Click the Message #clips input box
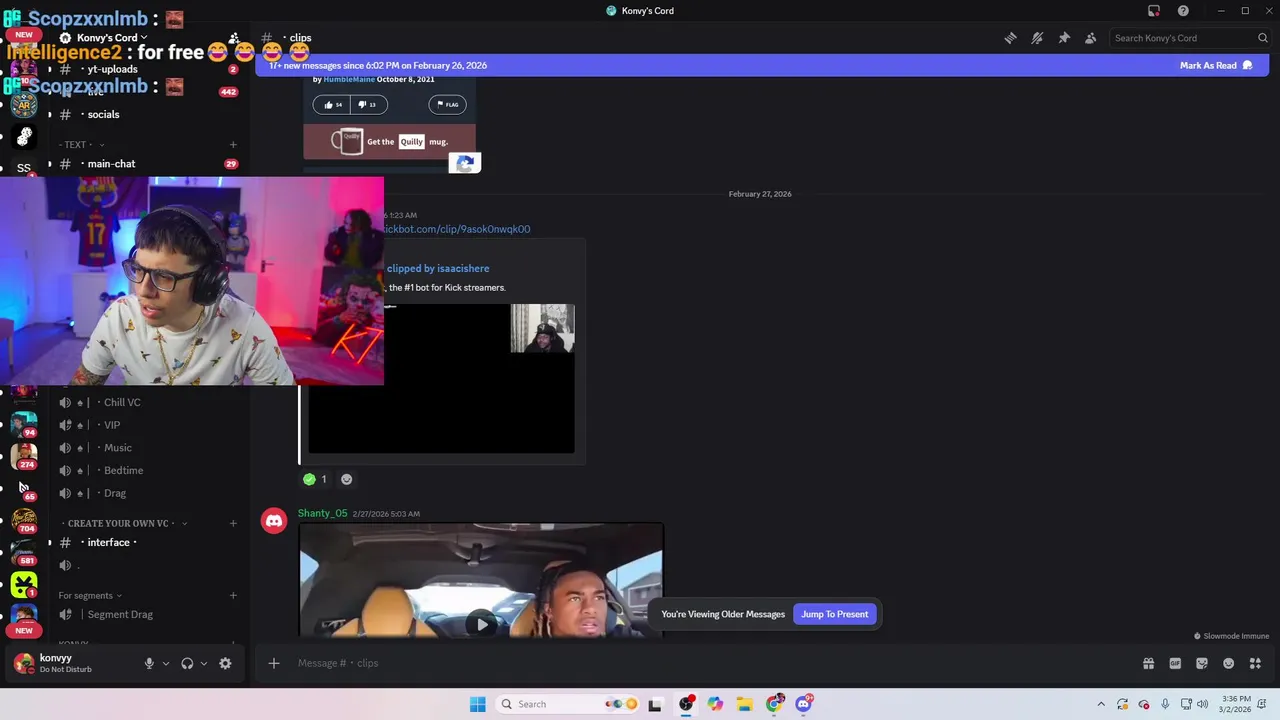 click(700, 663)
